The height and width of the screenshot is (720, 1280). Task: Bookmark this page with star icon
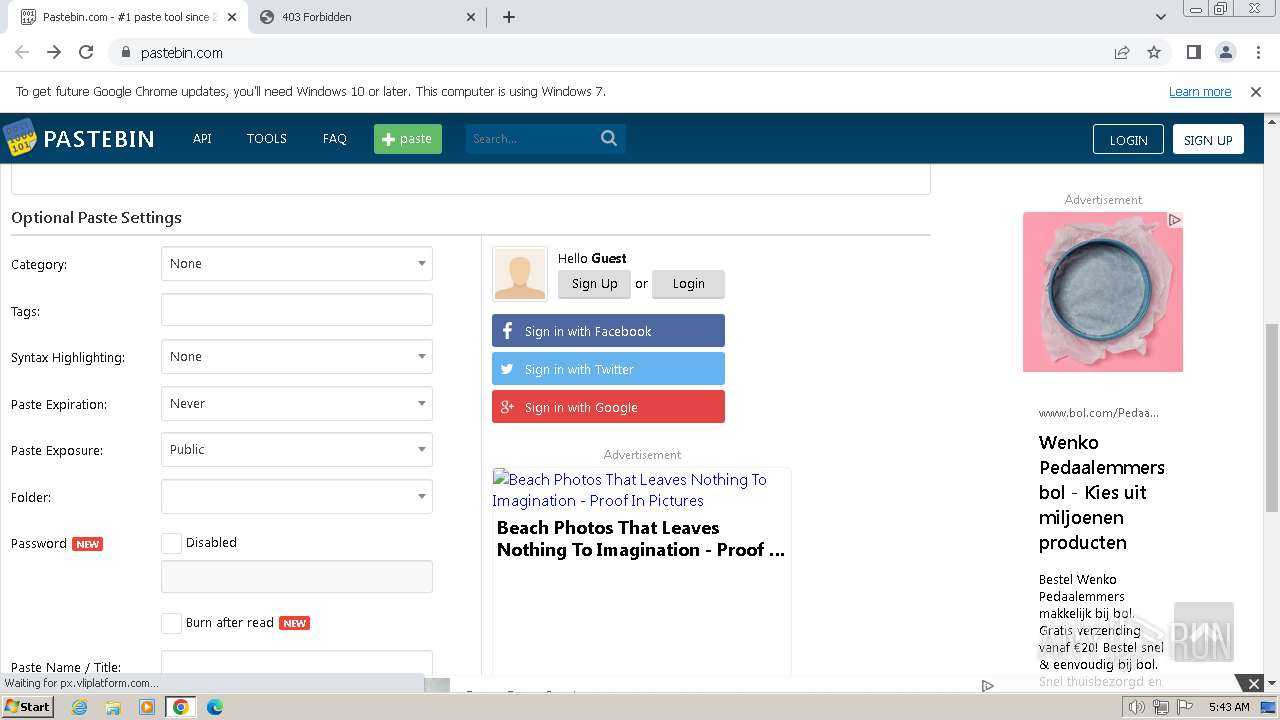pyautogui.click(x=1154, y=52)
